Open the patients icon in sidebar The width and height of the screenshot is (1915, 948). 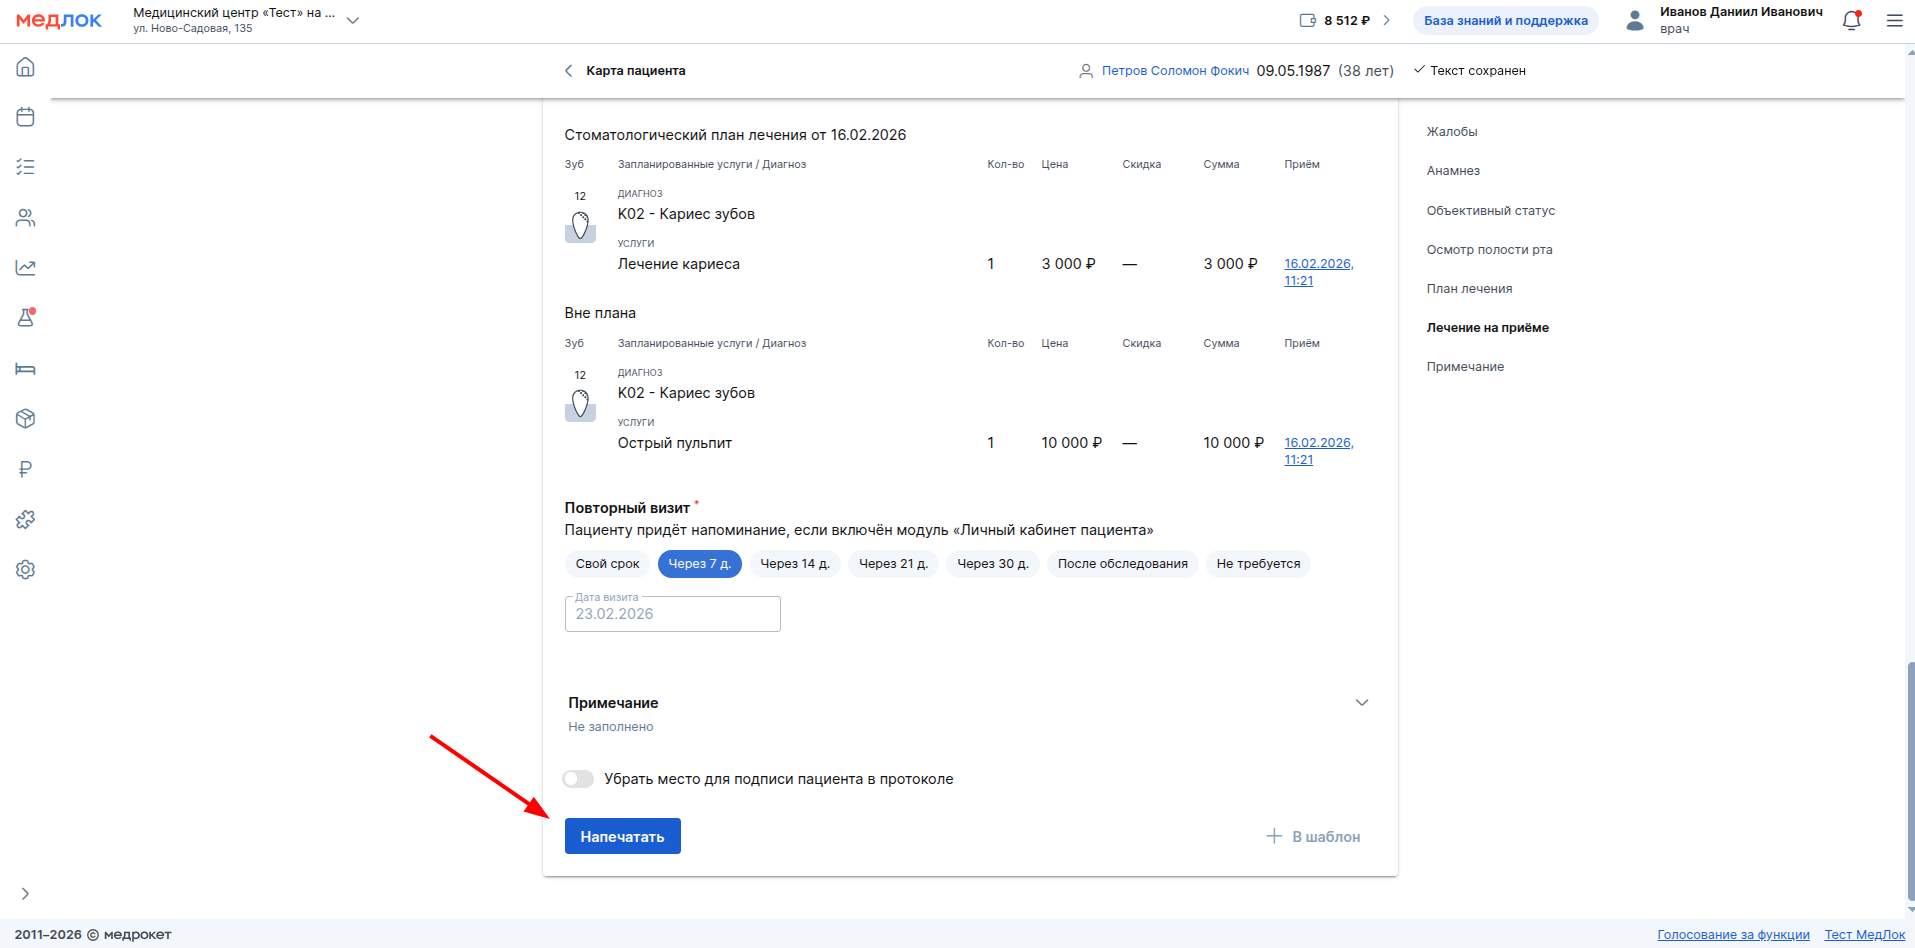coord(26,218)
